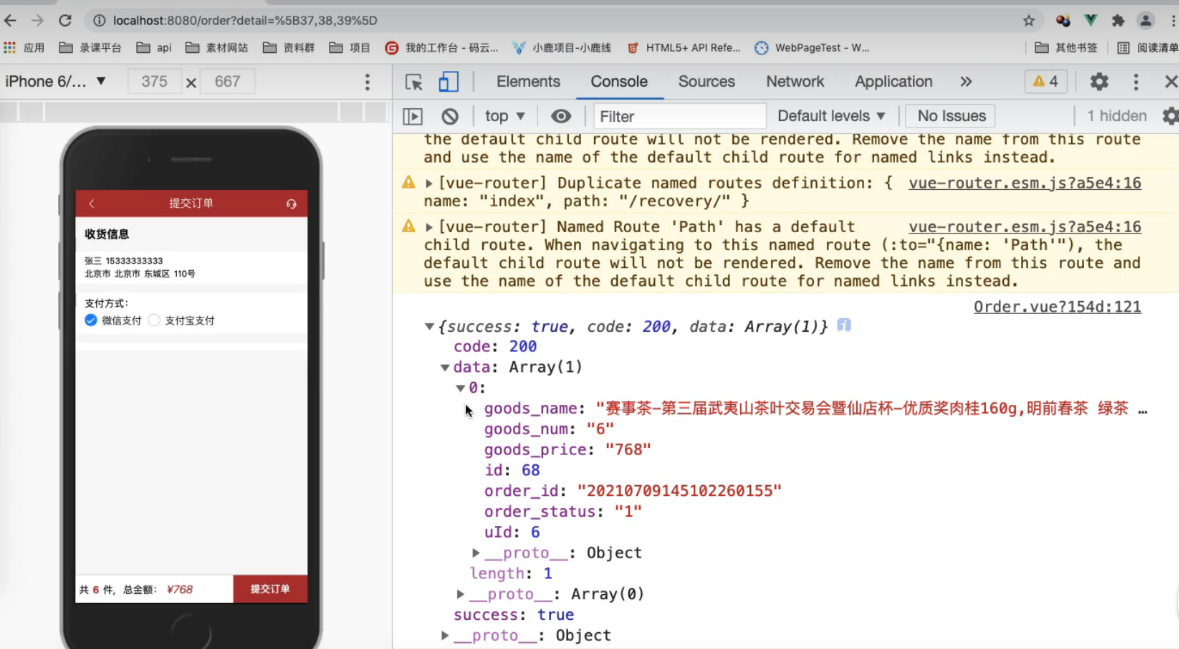The image size is (1179, 649).
Task: Switch to the Application tab
Action: (893, 81)
